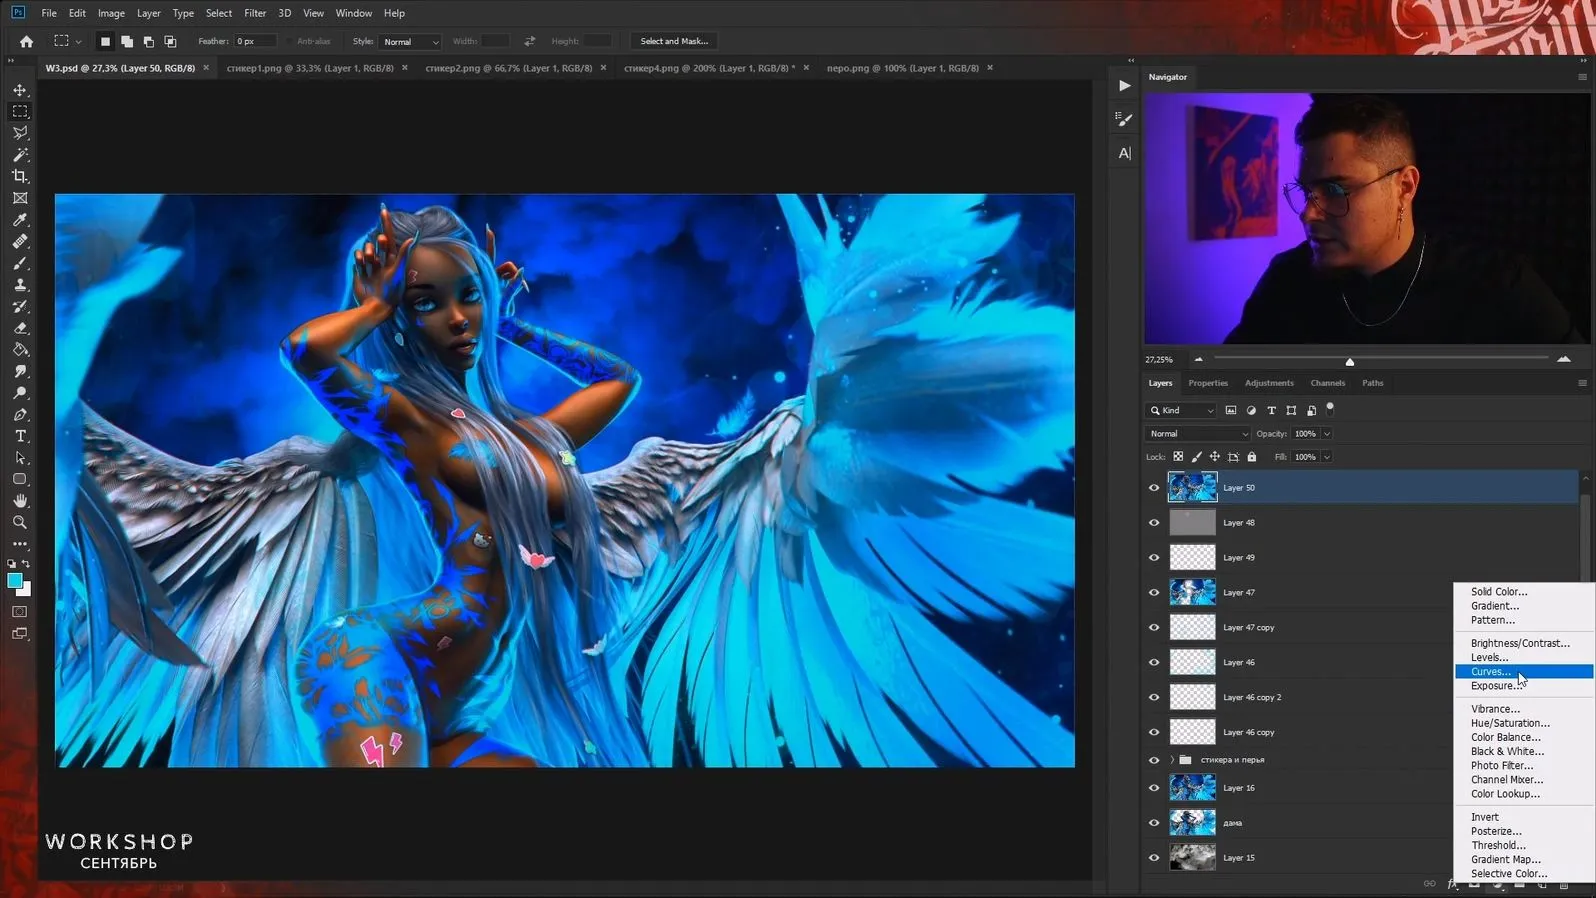Open the blend mode Normal dropdown
Screen dimensions: 1596x898
pos(1197,434)
